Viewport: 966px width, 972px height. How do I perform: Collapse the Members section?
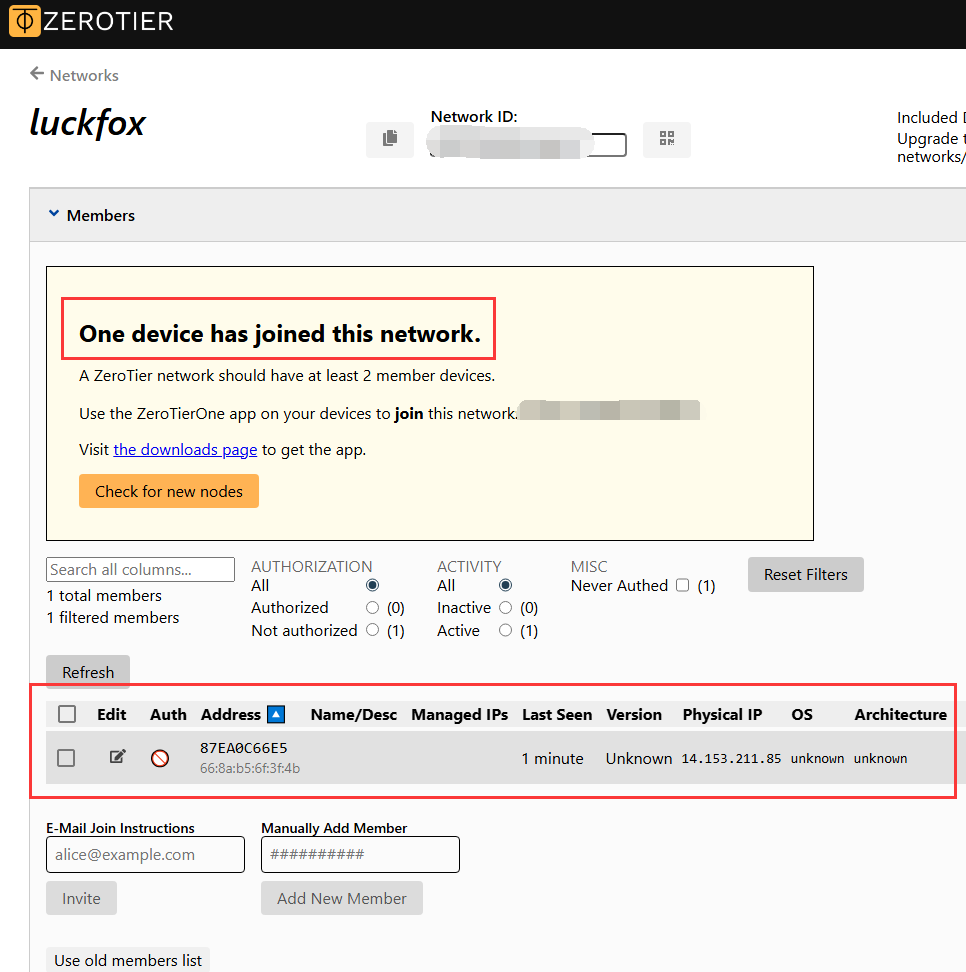point(54,214)
